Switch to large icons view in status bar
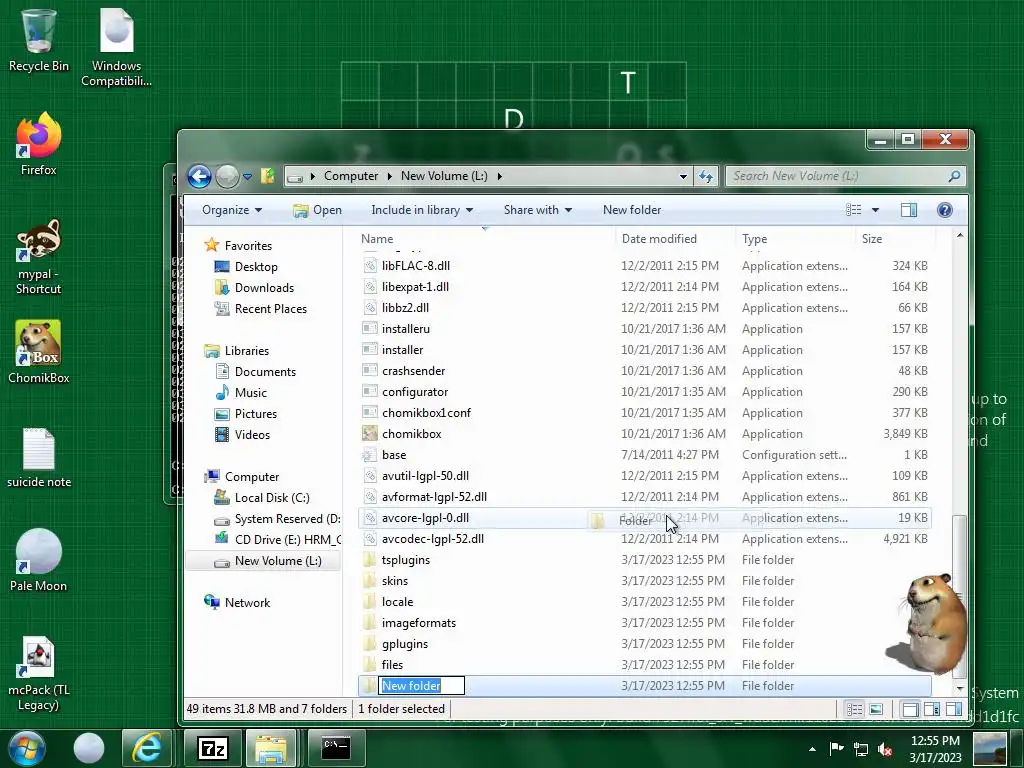 [876, 709]
